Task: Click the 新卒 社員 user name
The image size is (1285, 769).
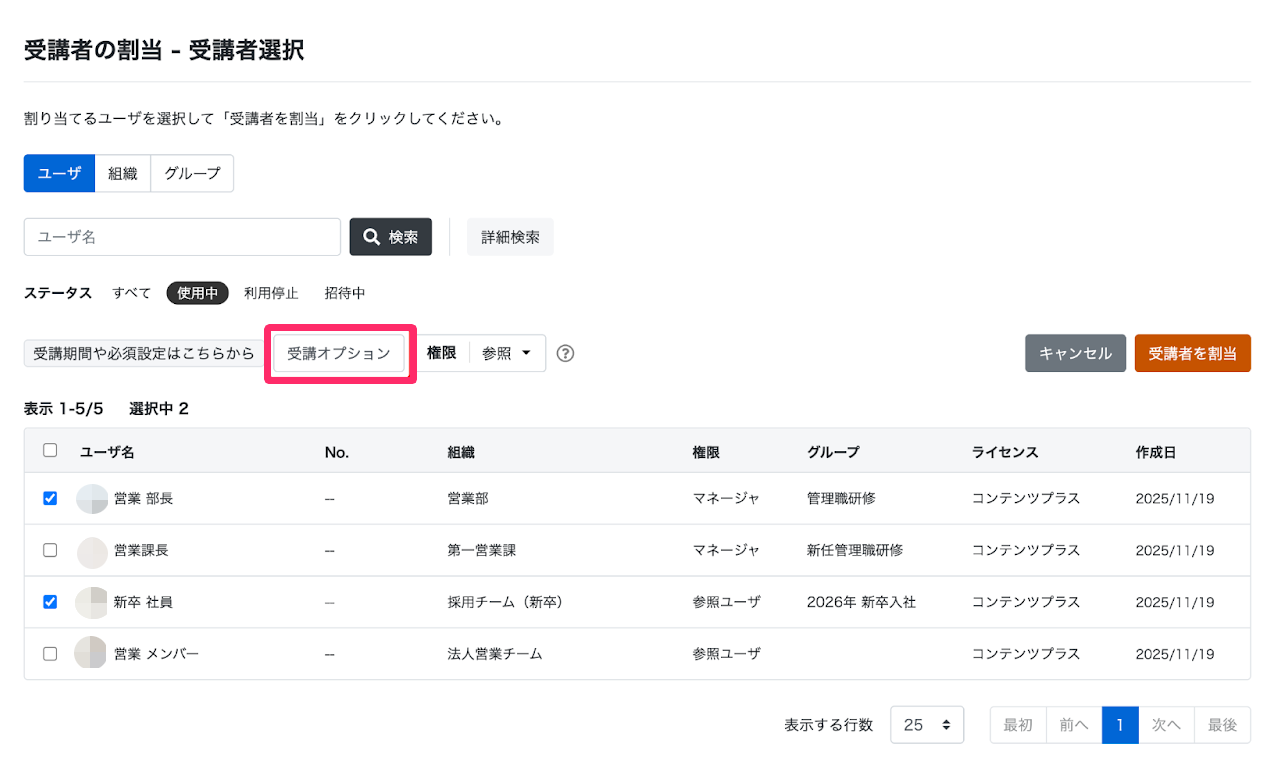Action: coord(143,602)
